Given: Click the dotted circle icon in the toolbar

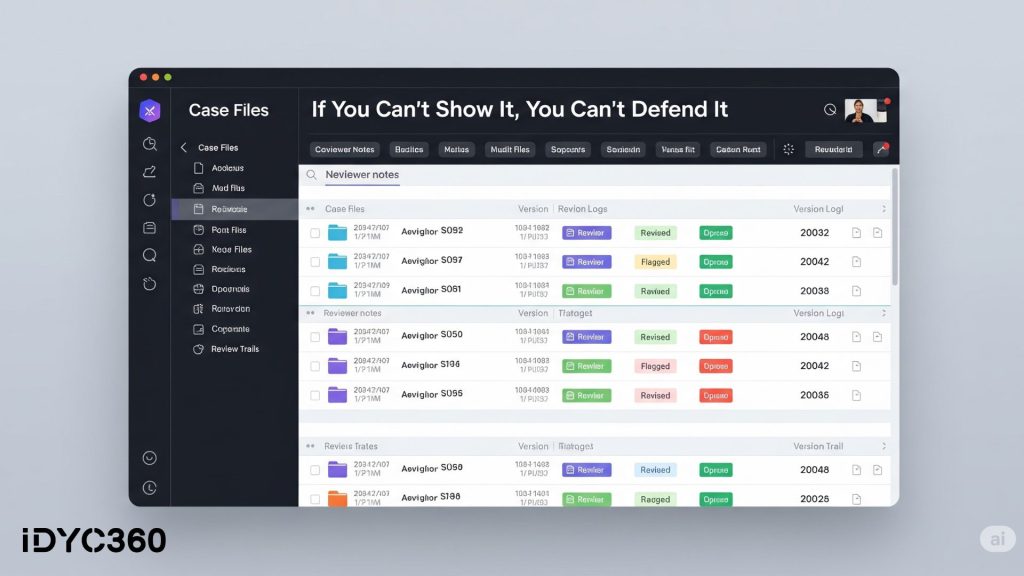Looking at the screenshot, I should [788, 149].
